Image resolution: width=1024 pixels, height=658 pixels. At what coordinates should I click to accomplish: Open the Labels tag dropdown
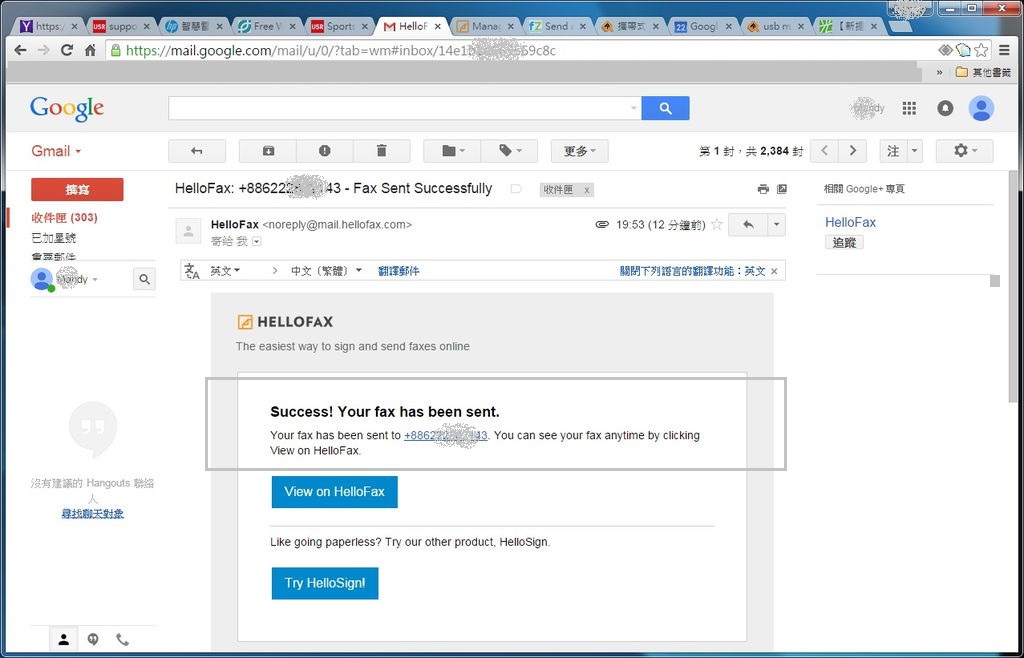coord(509,151)
